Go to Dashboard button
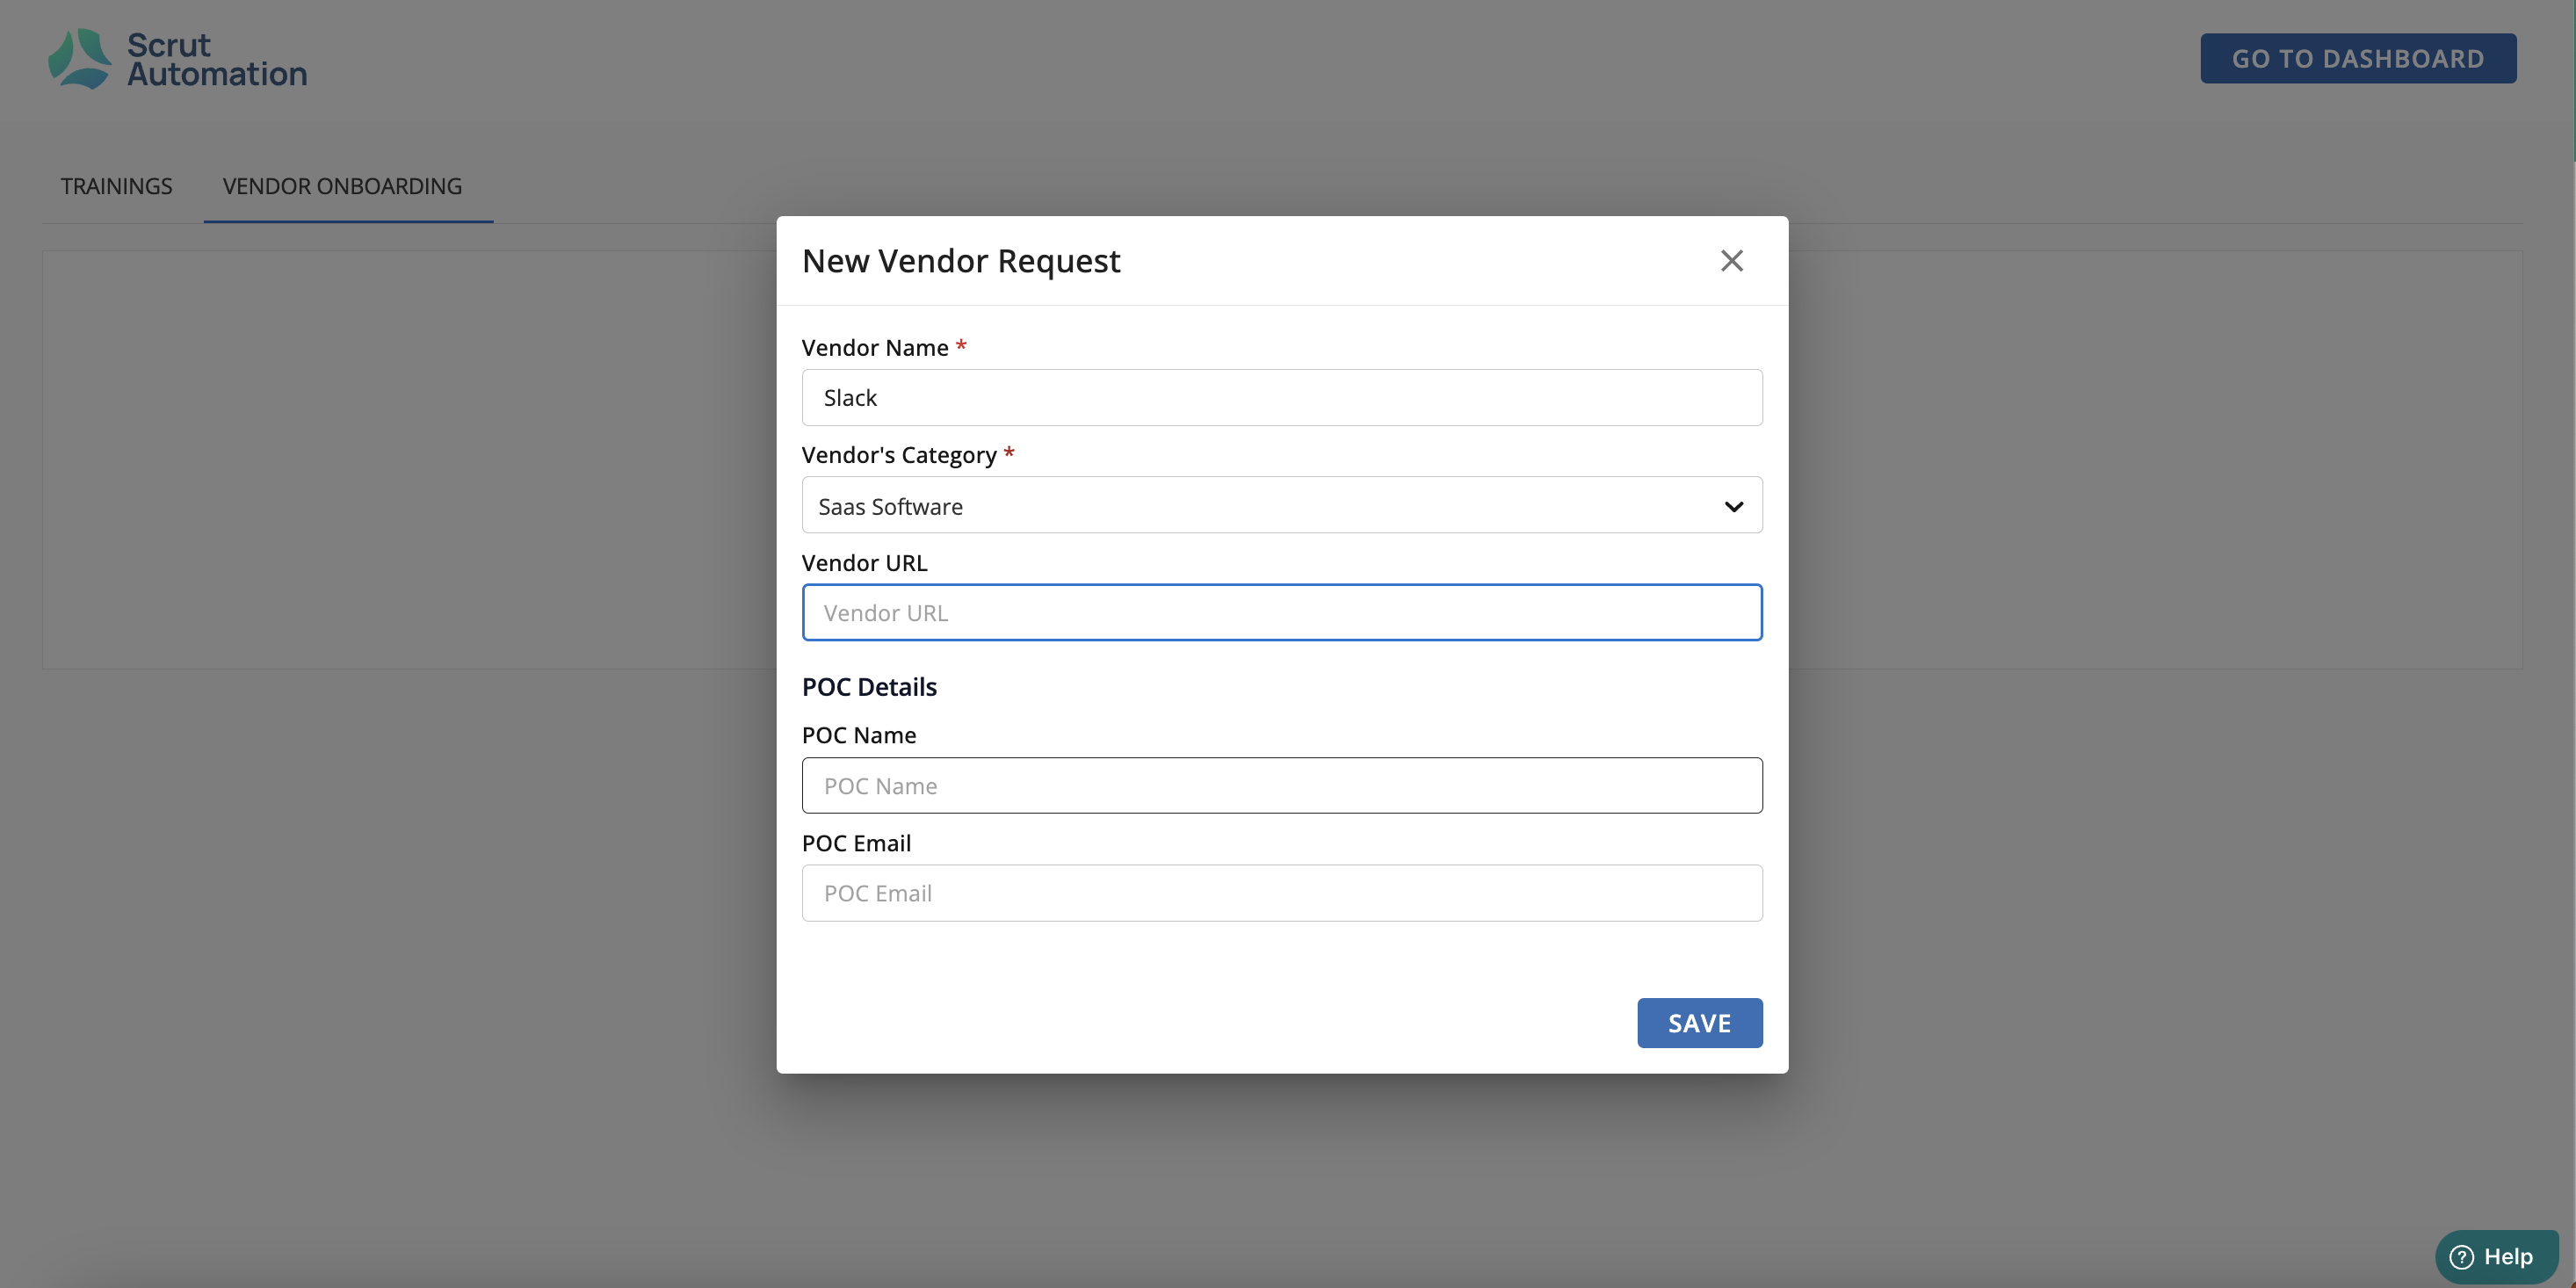The height and width of the screenshot is (1288, 2576). 2357,58
